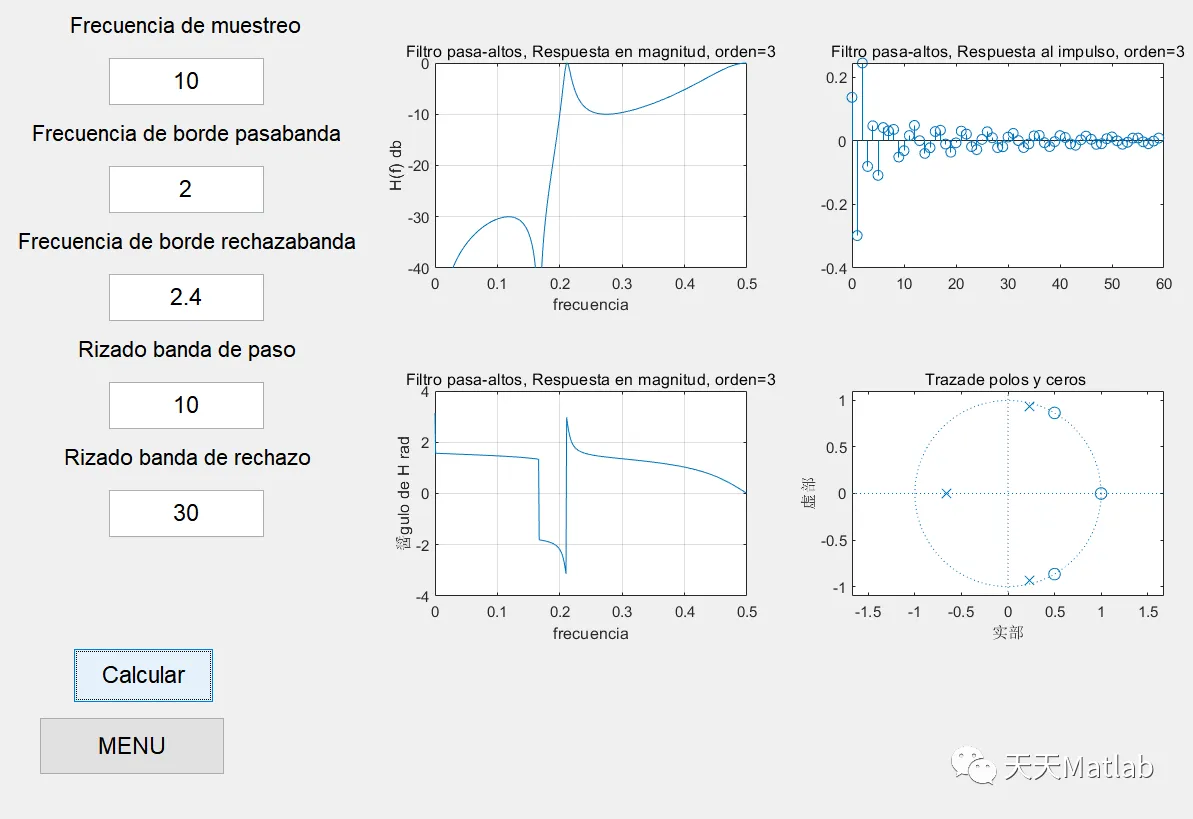1193x819 pixels.
Task: Click the Frecuencia de muestreo label
Action: (x=185, y=26)
